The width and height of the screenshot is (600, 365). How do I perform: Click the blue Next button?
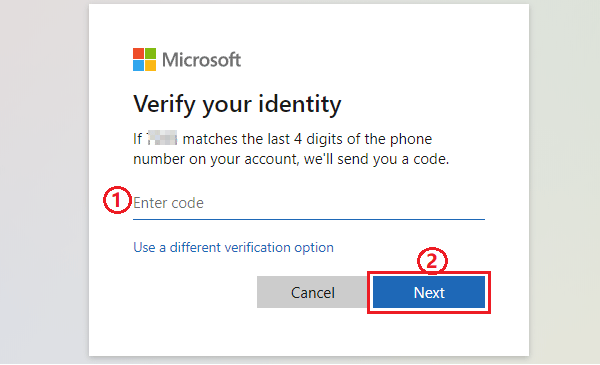(x=429, y=292)
